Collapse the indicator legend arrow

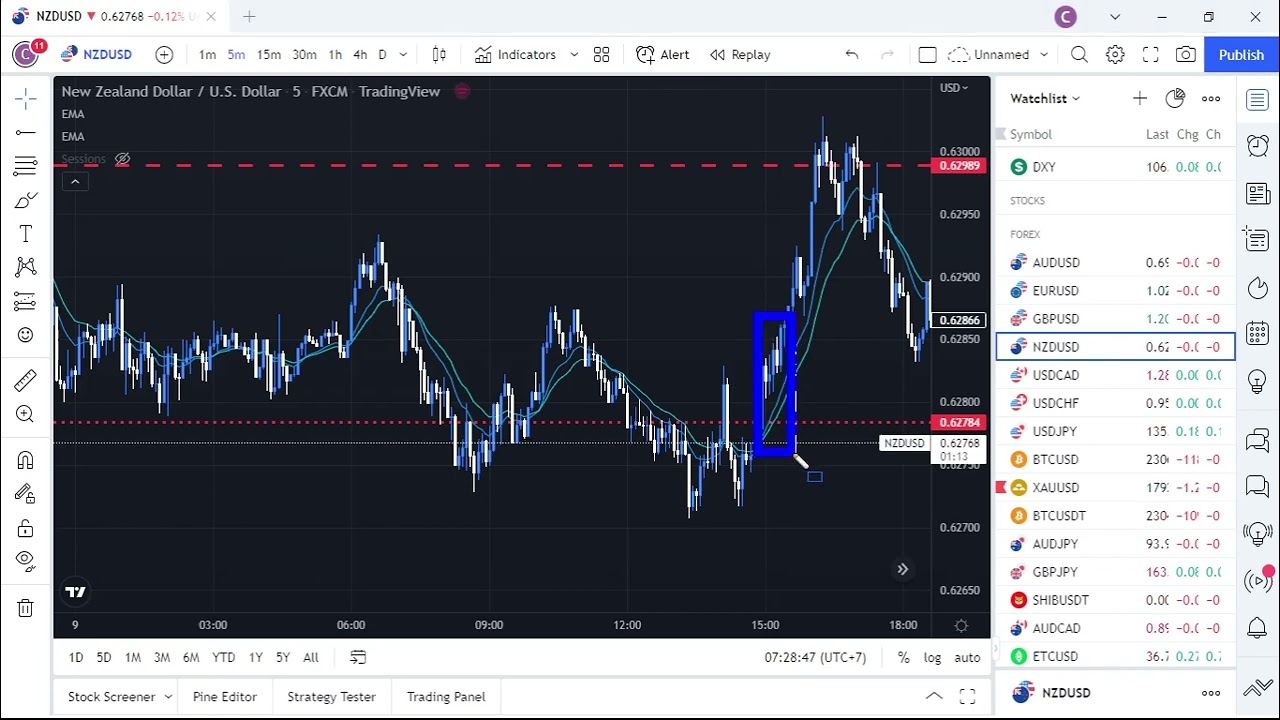75,181
